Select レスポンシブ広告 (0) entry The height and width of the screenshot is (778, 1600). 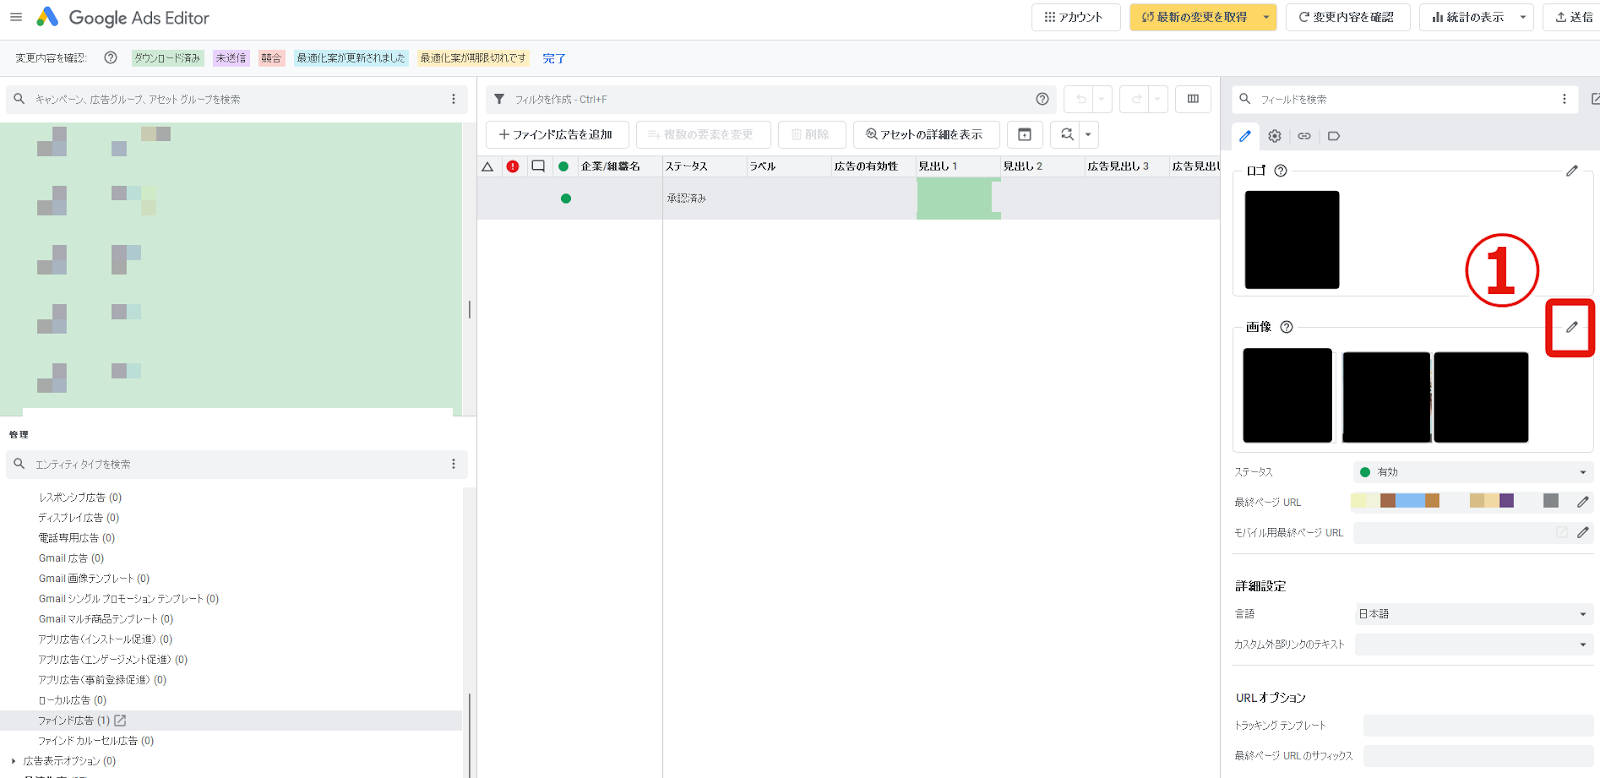point(80,497)
